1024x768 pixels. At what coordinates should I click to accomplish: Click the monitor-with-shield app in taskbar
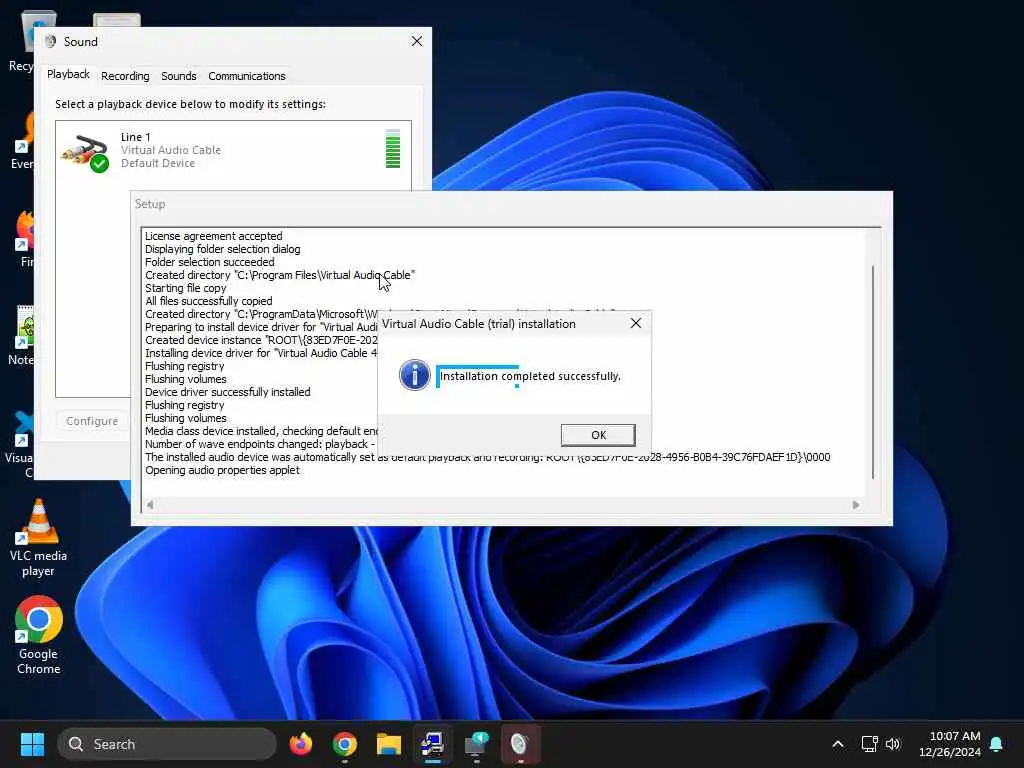tap(476, 744)
